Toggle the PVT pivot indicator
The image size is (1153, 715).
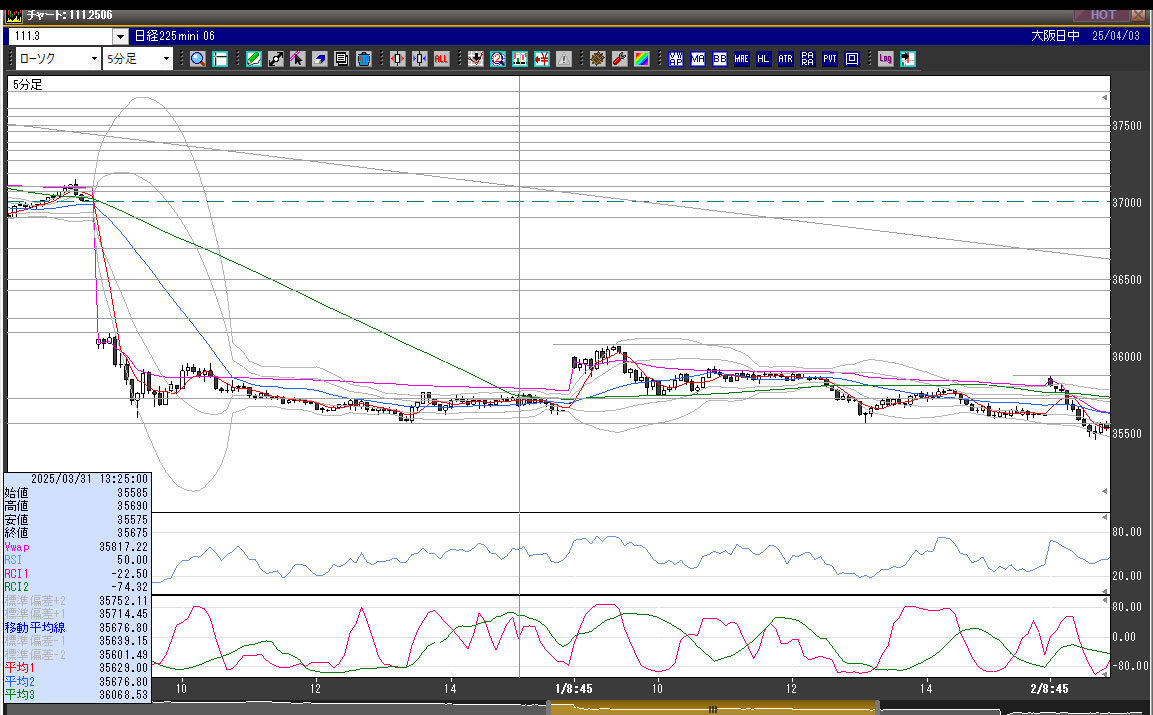pyautogui.click(x=829, y=59)
